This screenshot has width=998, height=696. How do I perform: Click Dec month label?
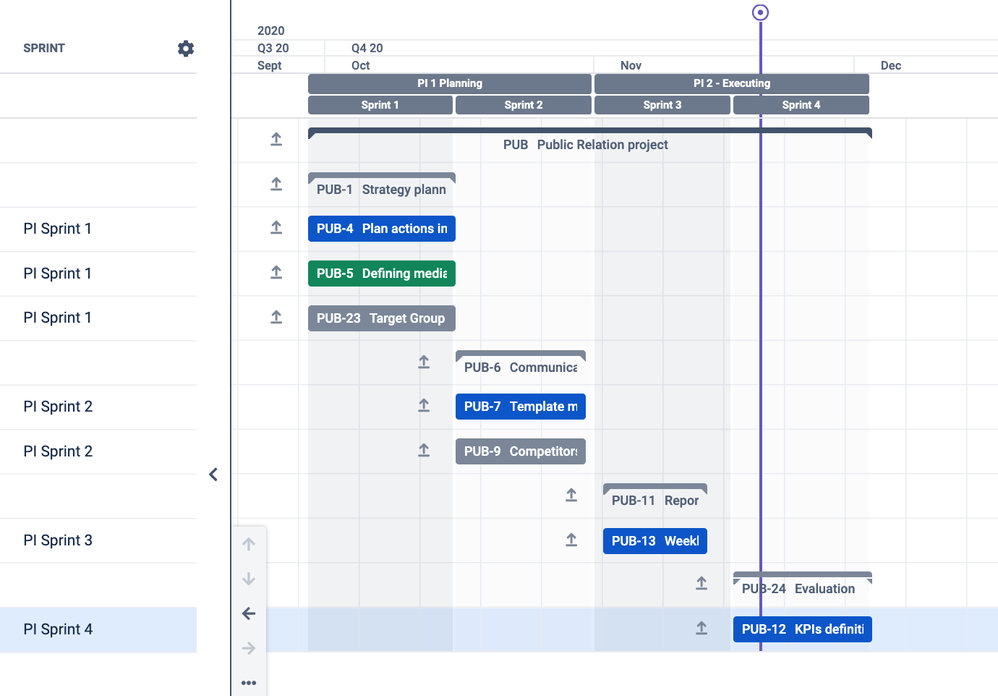[x=890, y=66]
